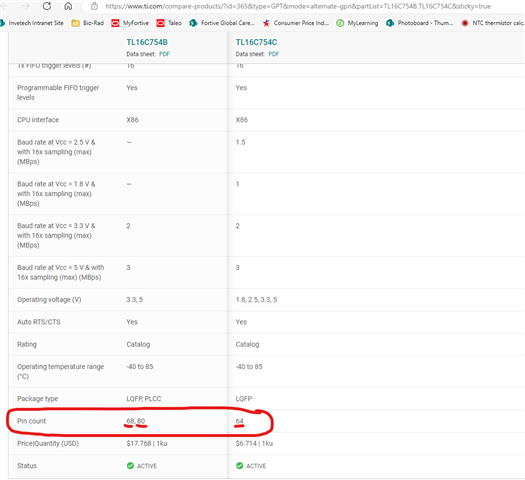Select 'Programmable FIFO trigger levels' label
Image resolution: width=525 pixels, height=480 pixels.
point(58,93)
